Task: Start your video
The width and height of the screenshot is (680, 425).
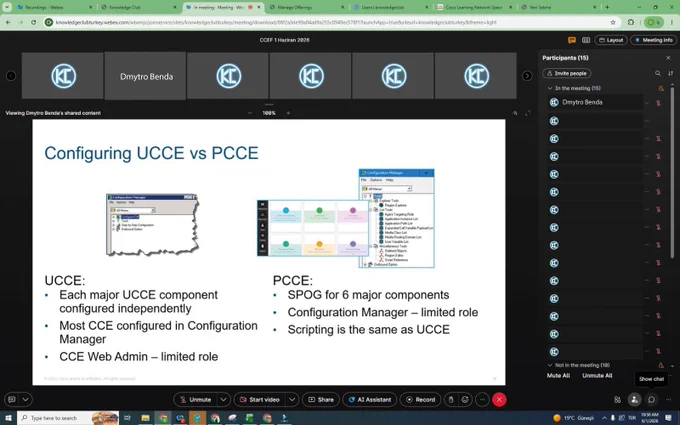Action: [260, 399]
